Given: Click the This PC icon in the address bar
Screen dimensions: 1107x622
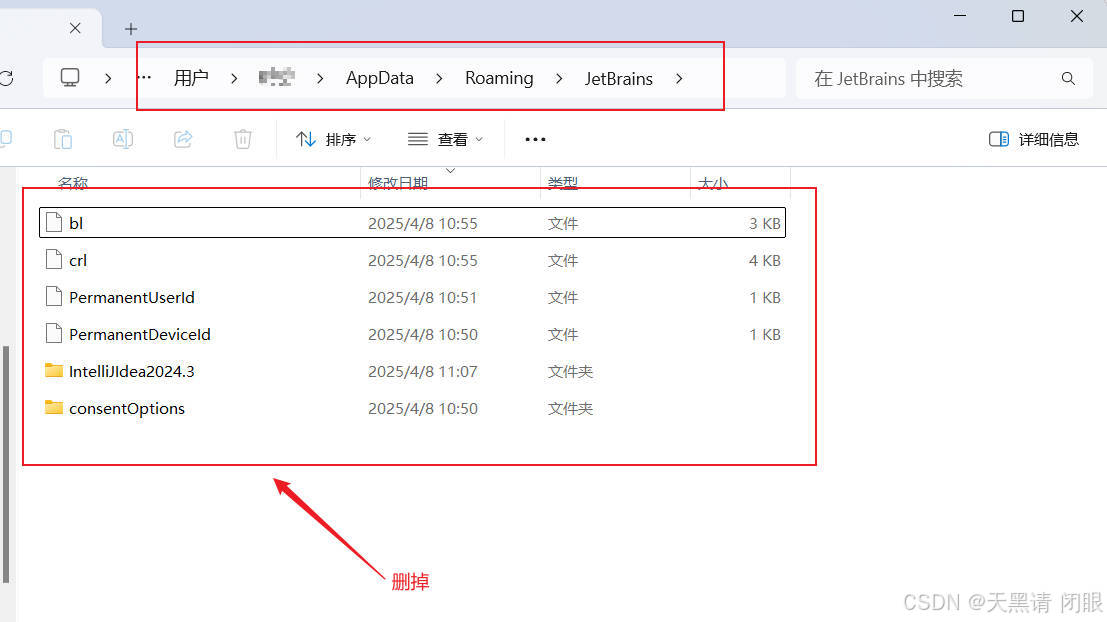Looking at the screenshot, I should (x=69, y=77).
